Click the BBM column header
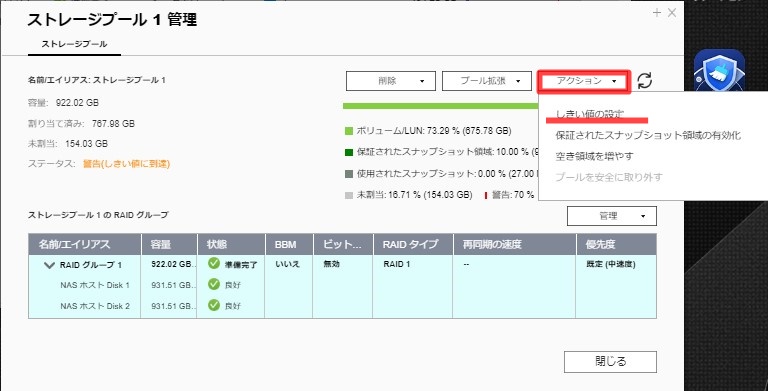Image resolution: width=768 pixels, height=391 pixels. 289,244
